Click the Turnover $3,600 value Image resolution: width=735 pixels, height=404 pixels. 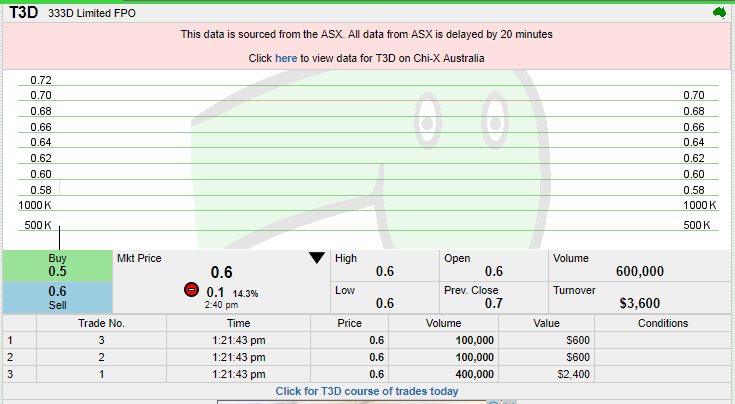point(640,303)
